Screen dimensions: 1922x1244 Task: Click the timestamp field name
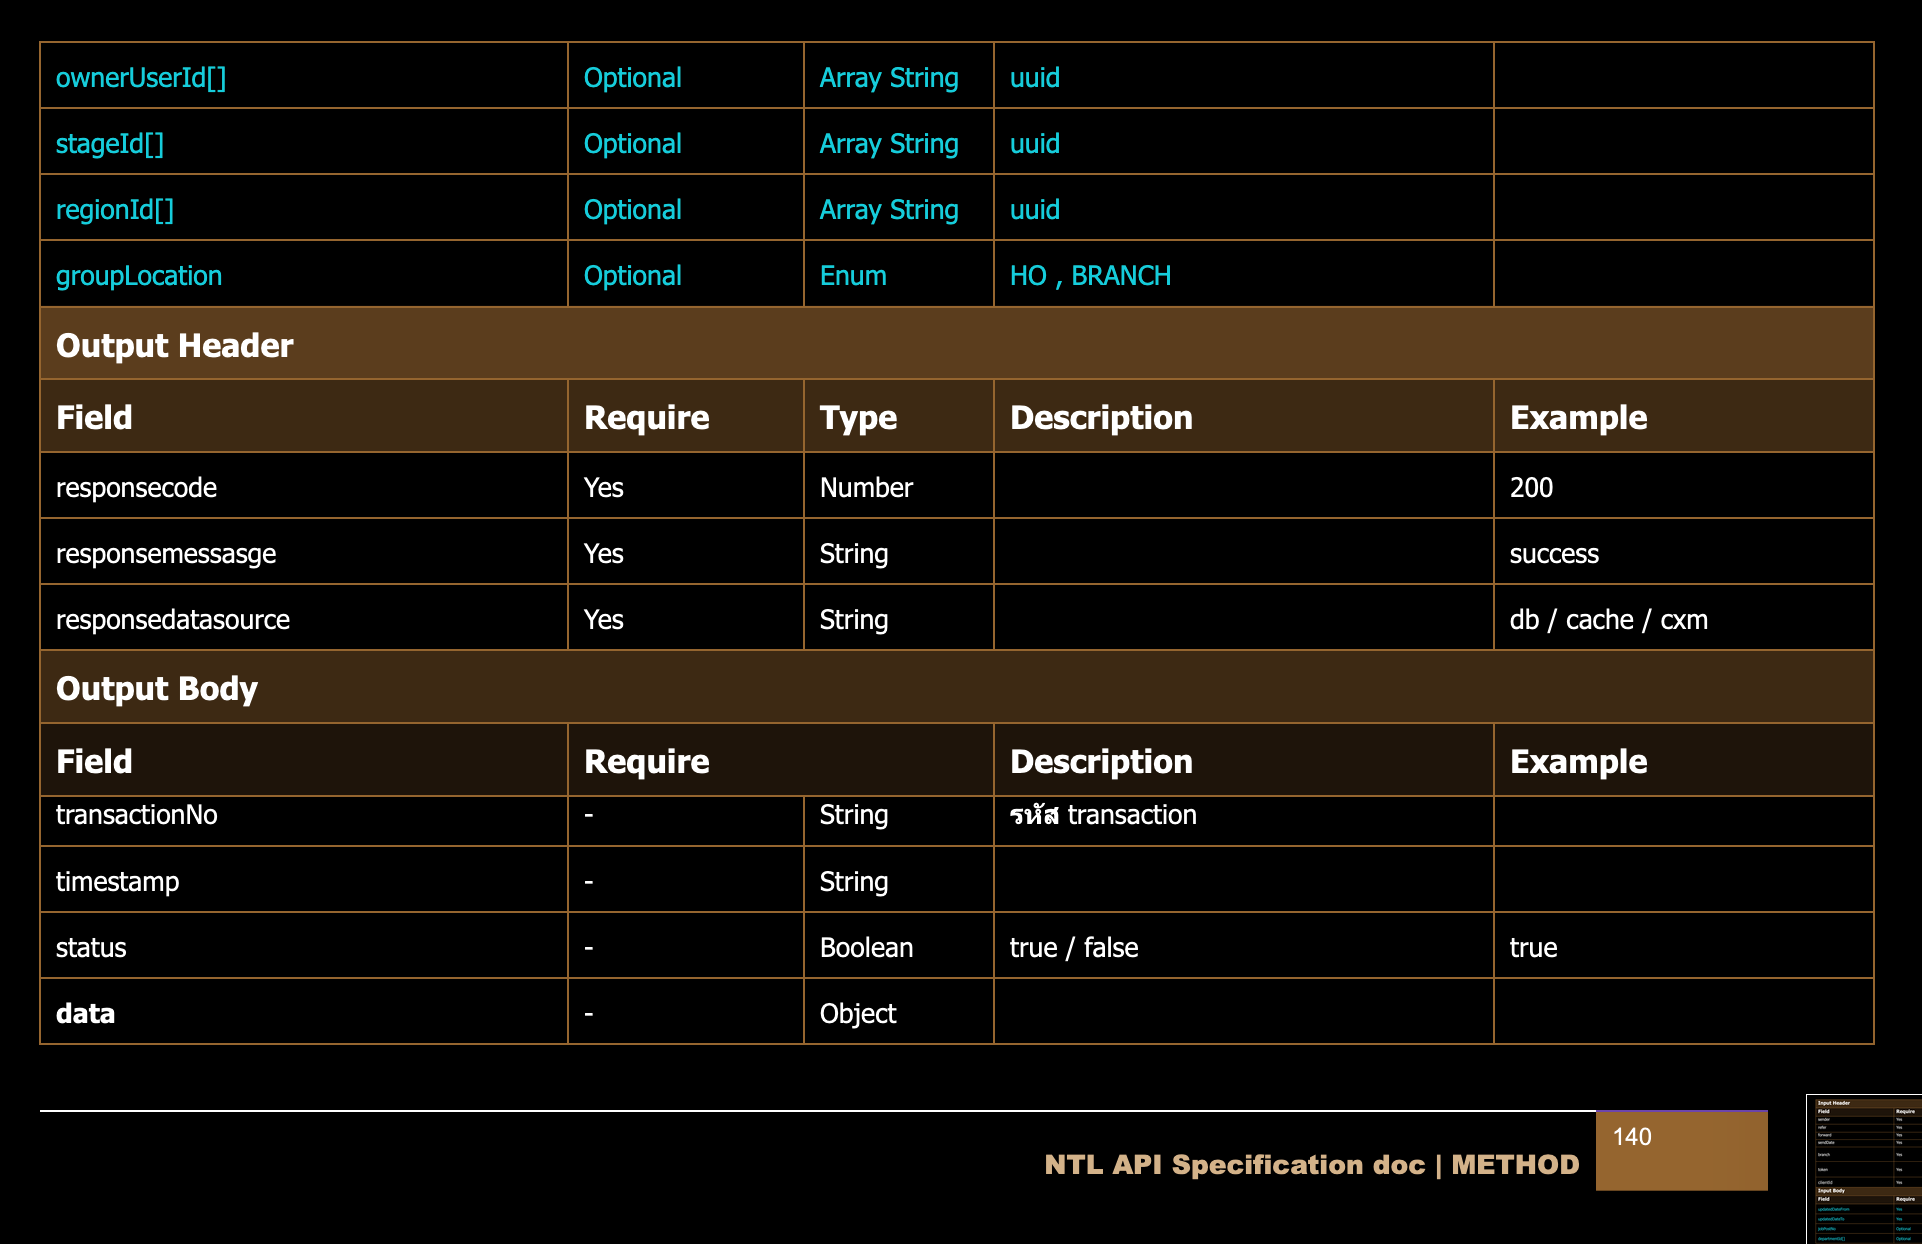pos(118,882)
